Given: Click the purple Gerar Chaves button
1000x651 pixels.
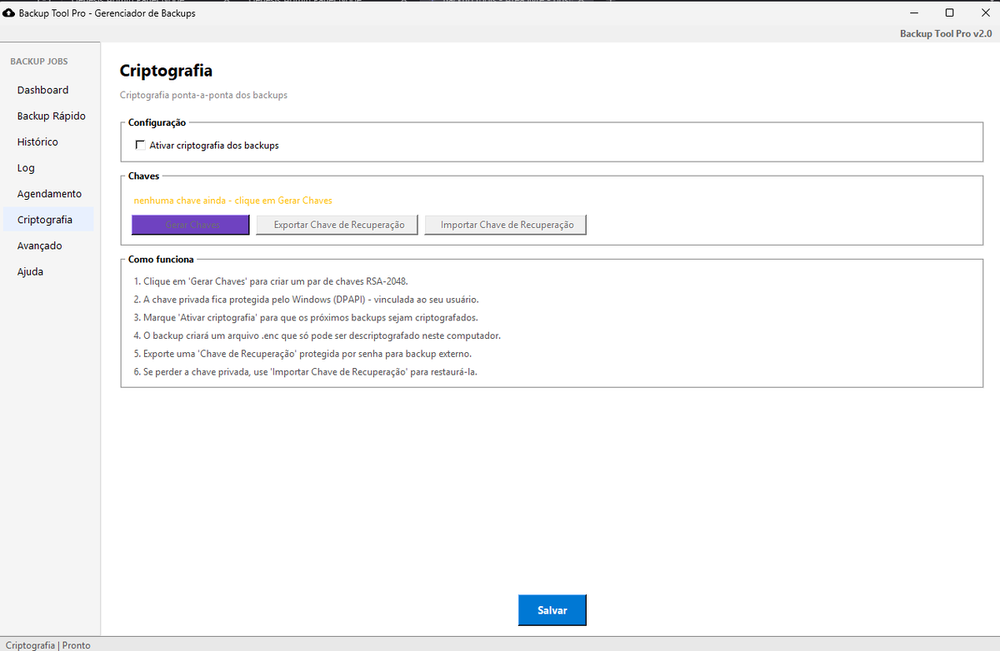Looking at the screenshot, I should tap(191, 224).
